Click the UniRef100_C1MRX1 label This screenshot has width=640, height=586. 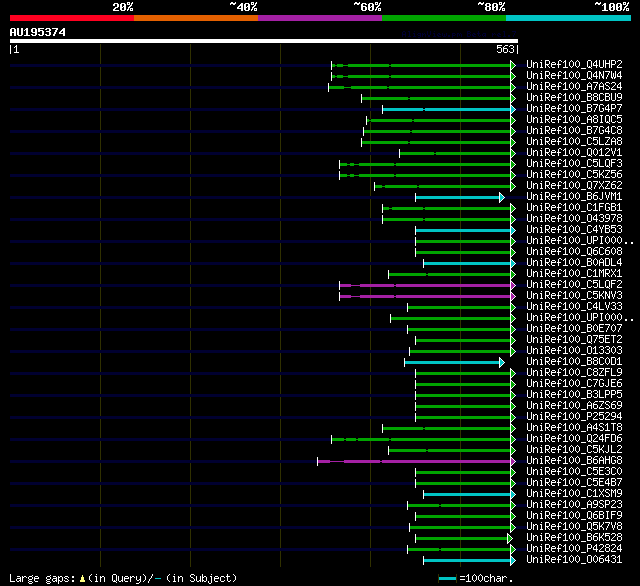[x=574, y=274]
